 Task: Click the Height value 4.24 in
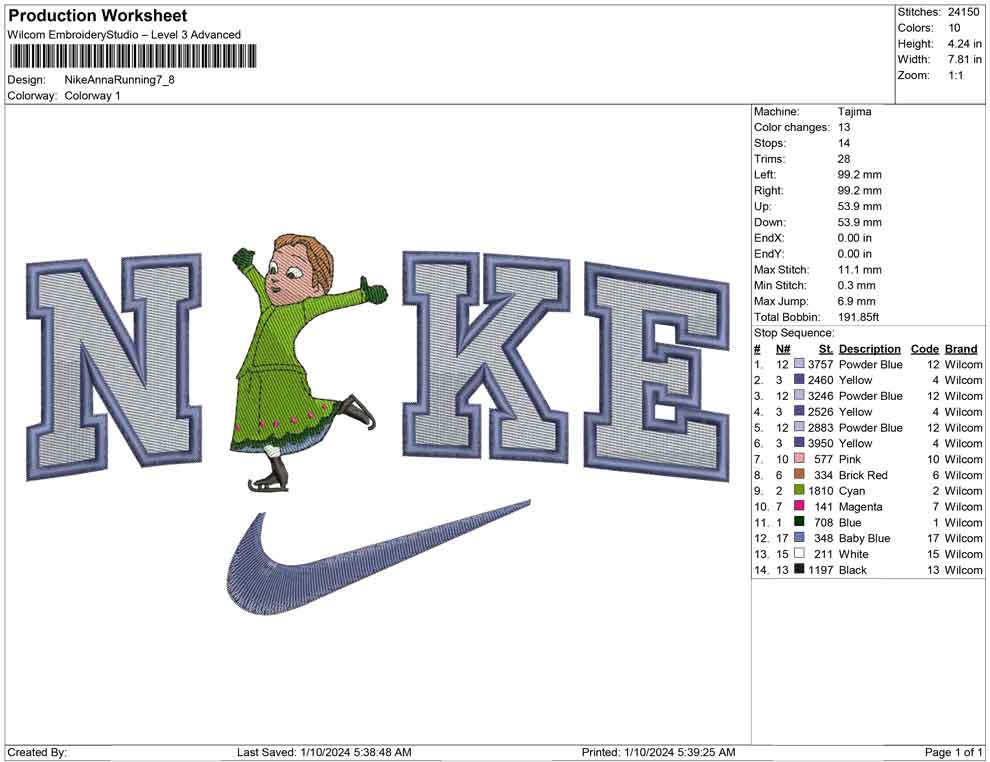tap(964, 44)
